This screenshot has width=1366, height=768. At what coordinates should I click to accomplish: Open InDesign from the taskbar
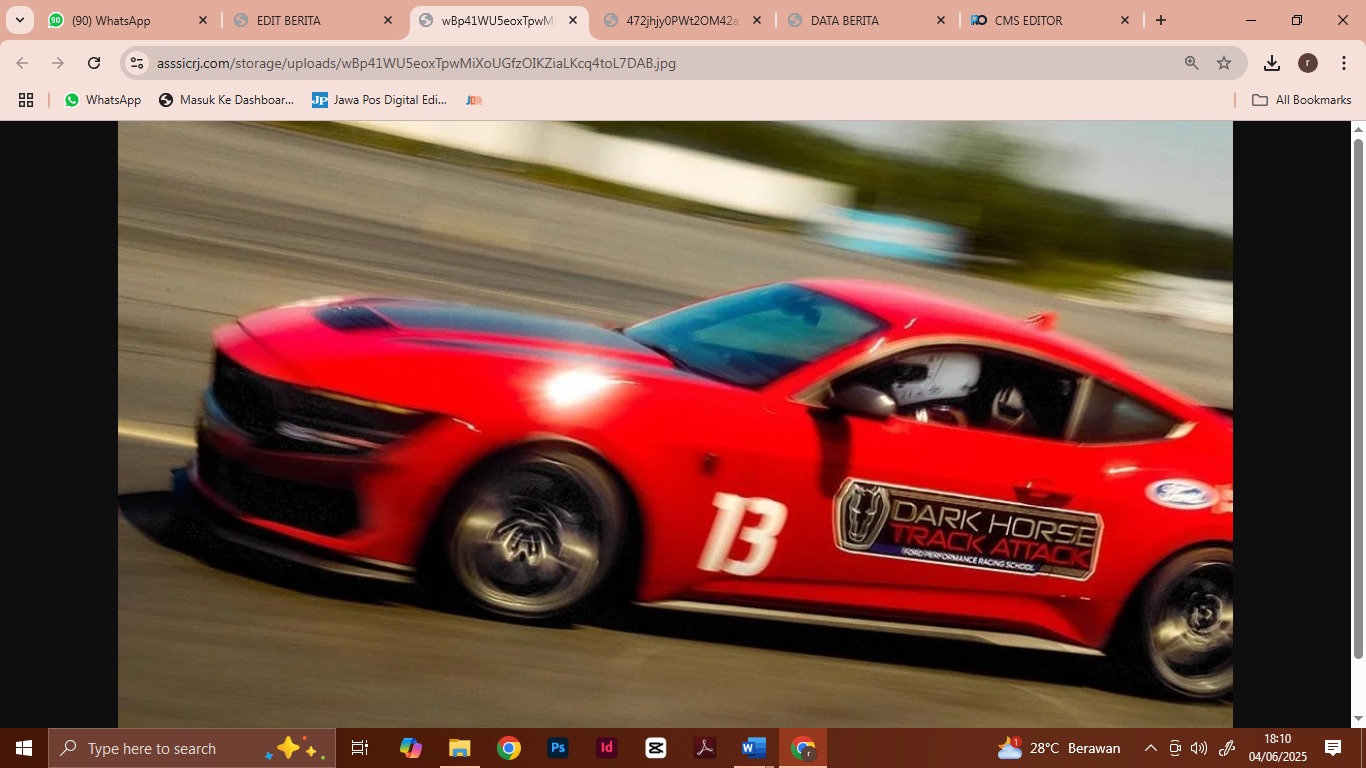tap(606, 748)
